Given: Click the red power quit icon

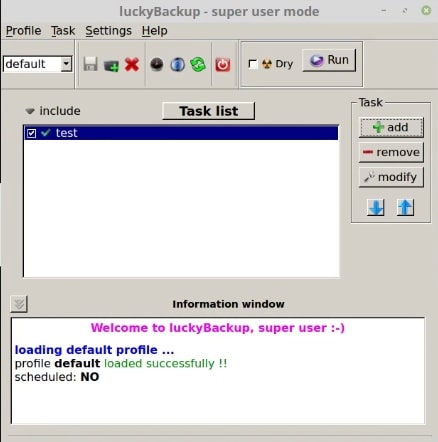Looking at the screenshot, I should pyautogui.click(x=223, y=64).
